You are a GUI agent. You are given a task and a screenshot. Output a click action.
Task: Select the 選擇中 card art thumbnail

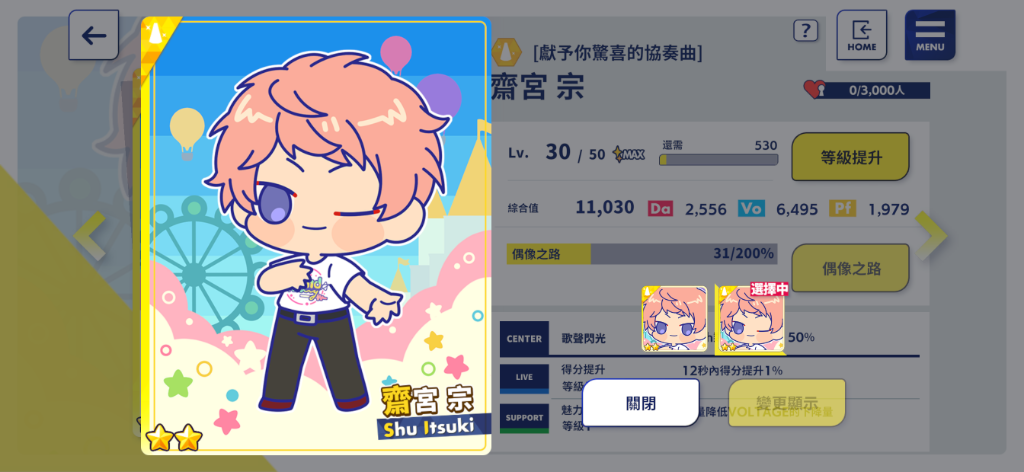[751, 319]
